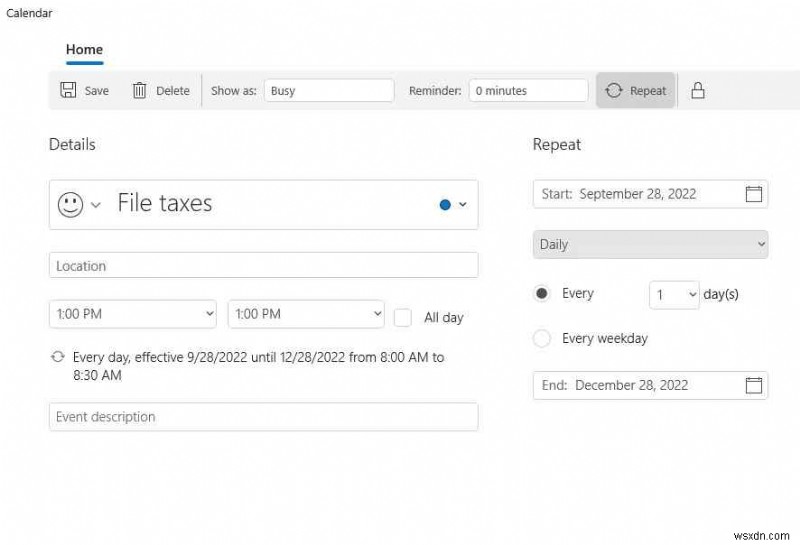This screenshot has height=545, width=800.
Task: Select the Every weekday radio option
Action: coord(541,338)
